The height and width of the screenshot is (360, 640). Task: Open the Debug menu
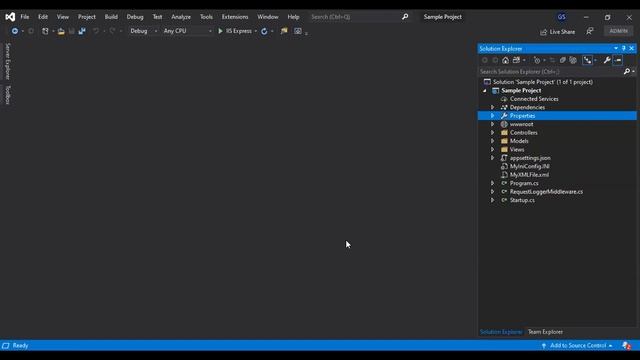[135, 17]
